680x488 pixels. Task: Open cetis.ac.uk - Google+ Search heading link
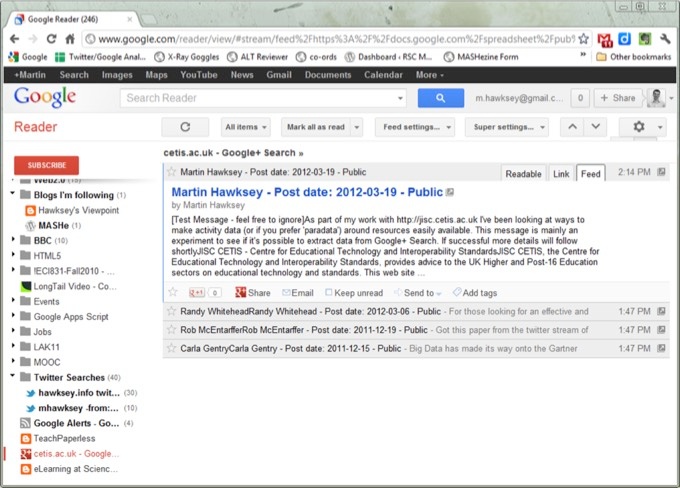[x=233, y=153]
